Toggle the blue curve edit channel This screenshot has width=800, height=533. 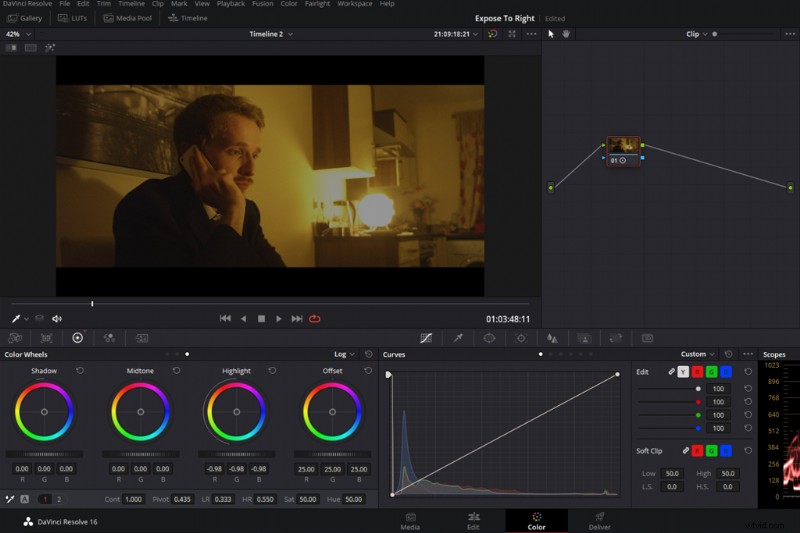coord(726,372)
